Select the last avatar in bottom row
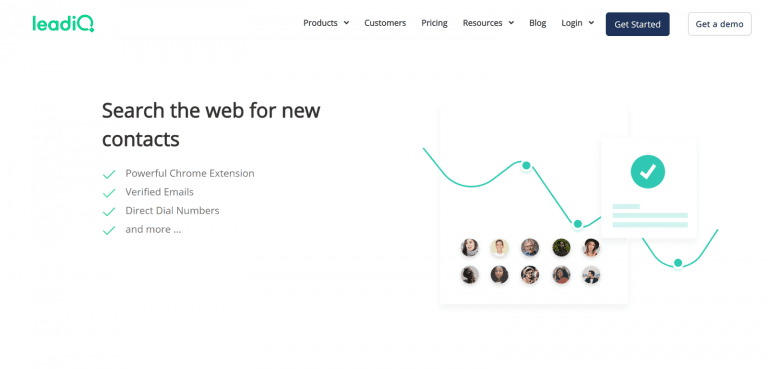This screenshot has height=369, width=768. pos(591,275)
